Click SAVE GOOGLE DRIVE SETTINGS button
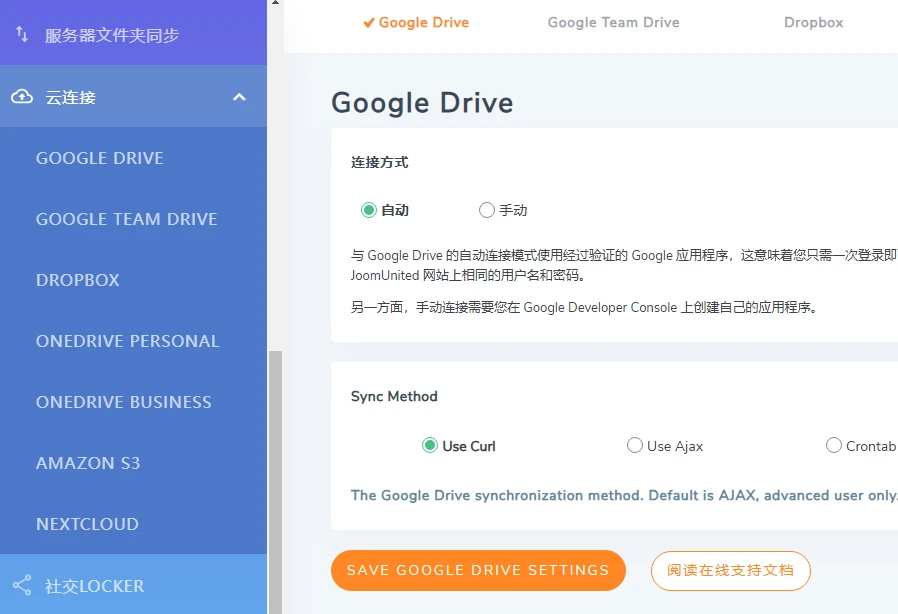The width and height of the screenshot is (898, 614). 478,570
